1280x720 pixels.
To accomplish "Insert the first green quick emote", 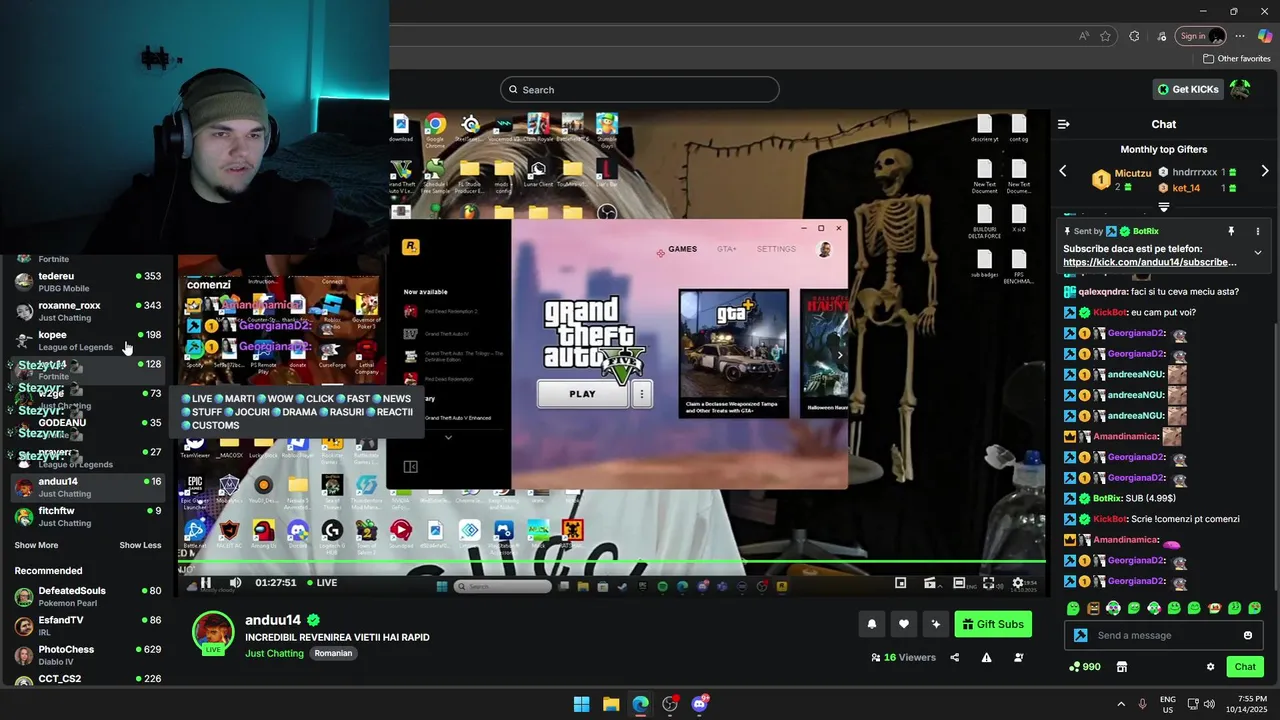I will click(1073, 608).
